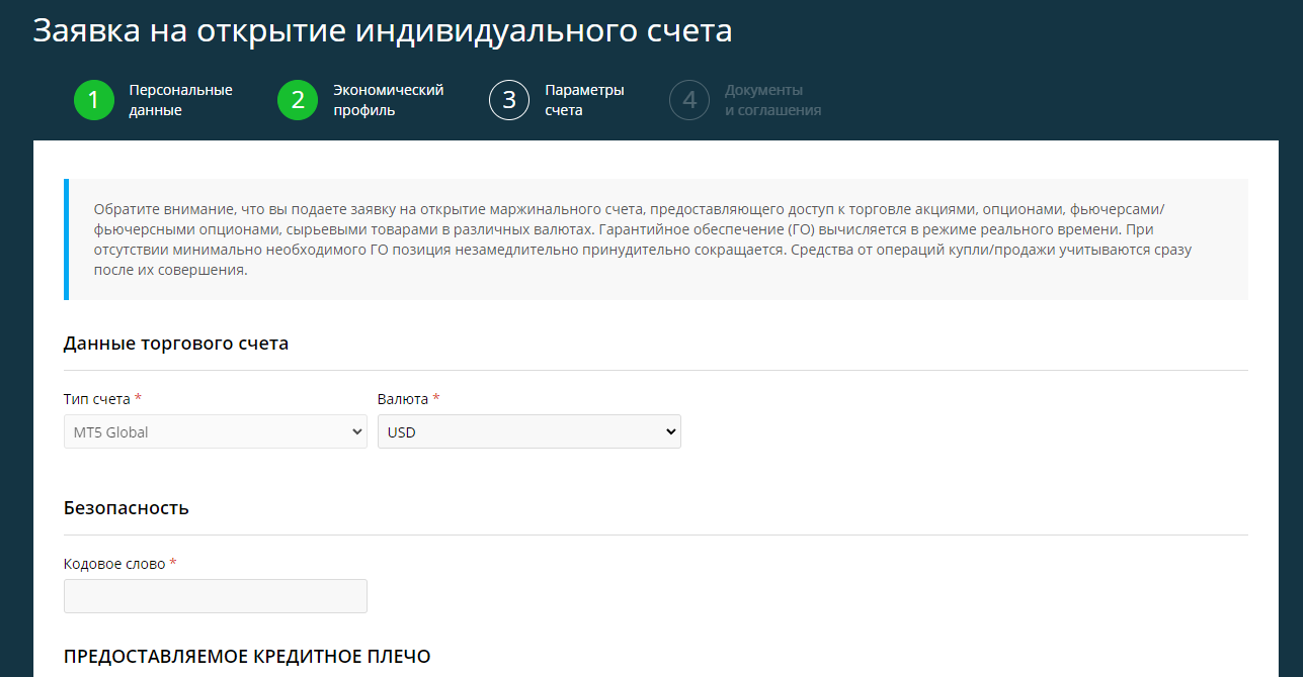The width and height of the screenshot is (1303, 677).
Task: Click the page title Заявка на открытие
Action: coord(382,30)
